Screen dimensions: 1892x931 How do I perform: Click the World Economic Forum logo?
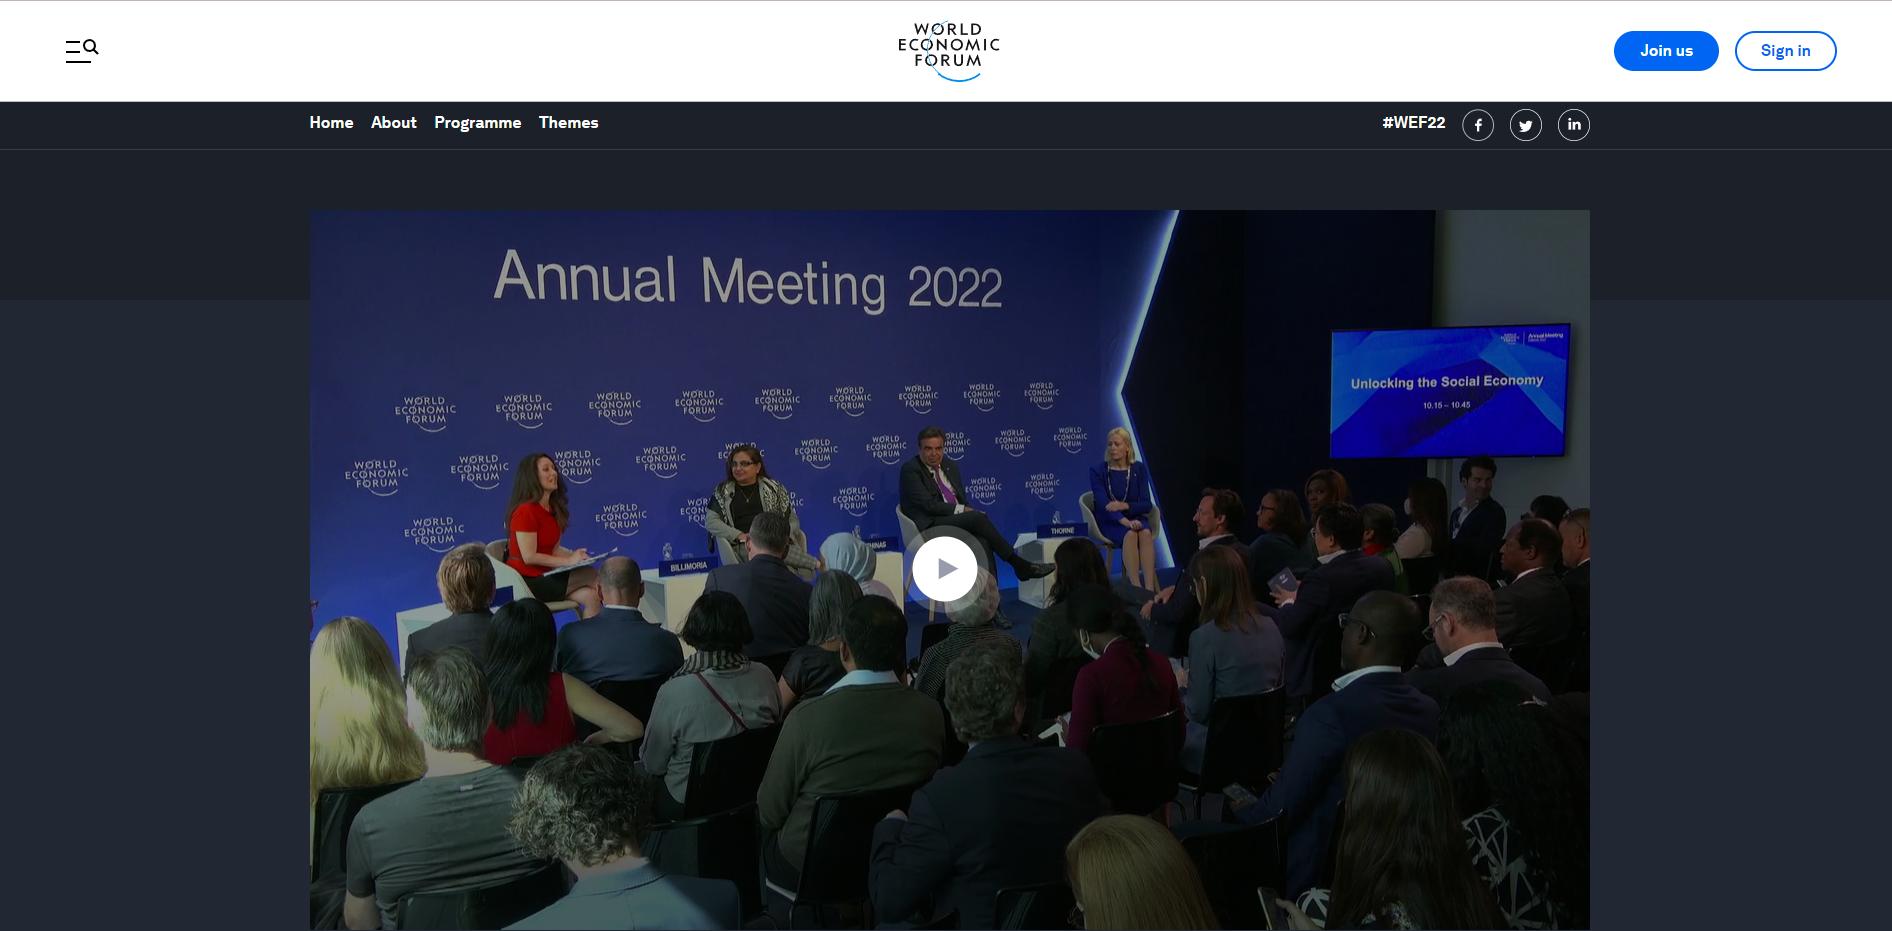pos(948,51)
